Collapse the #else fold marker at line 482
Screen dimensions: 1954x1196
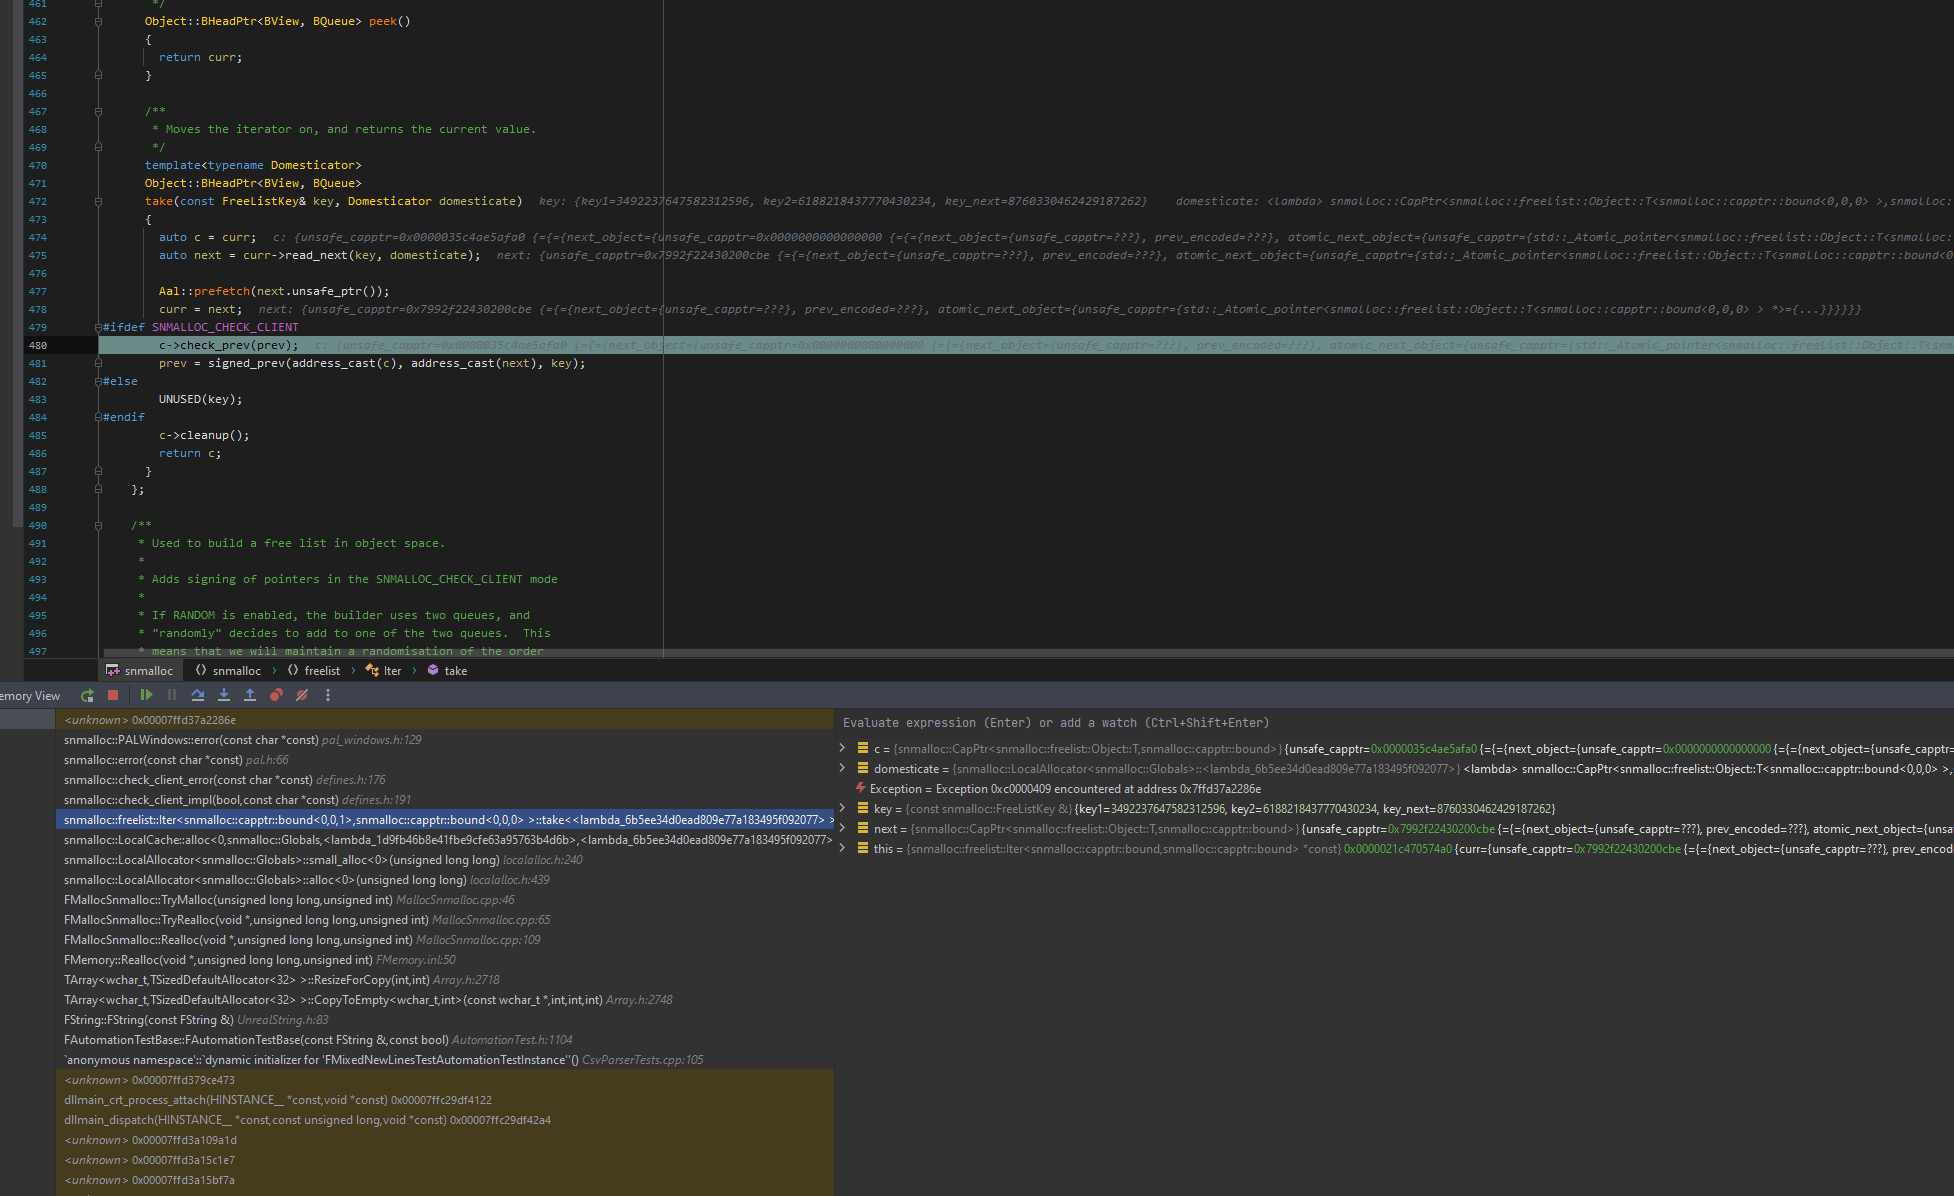pyautogui.click(x=98, y=381)
